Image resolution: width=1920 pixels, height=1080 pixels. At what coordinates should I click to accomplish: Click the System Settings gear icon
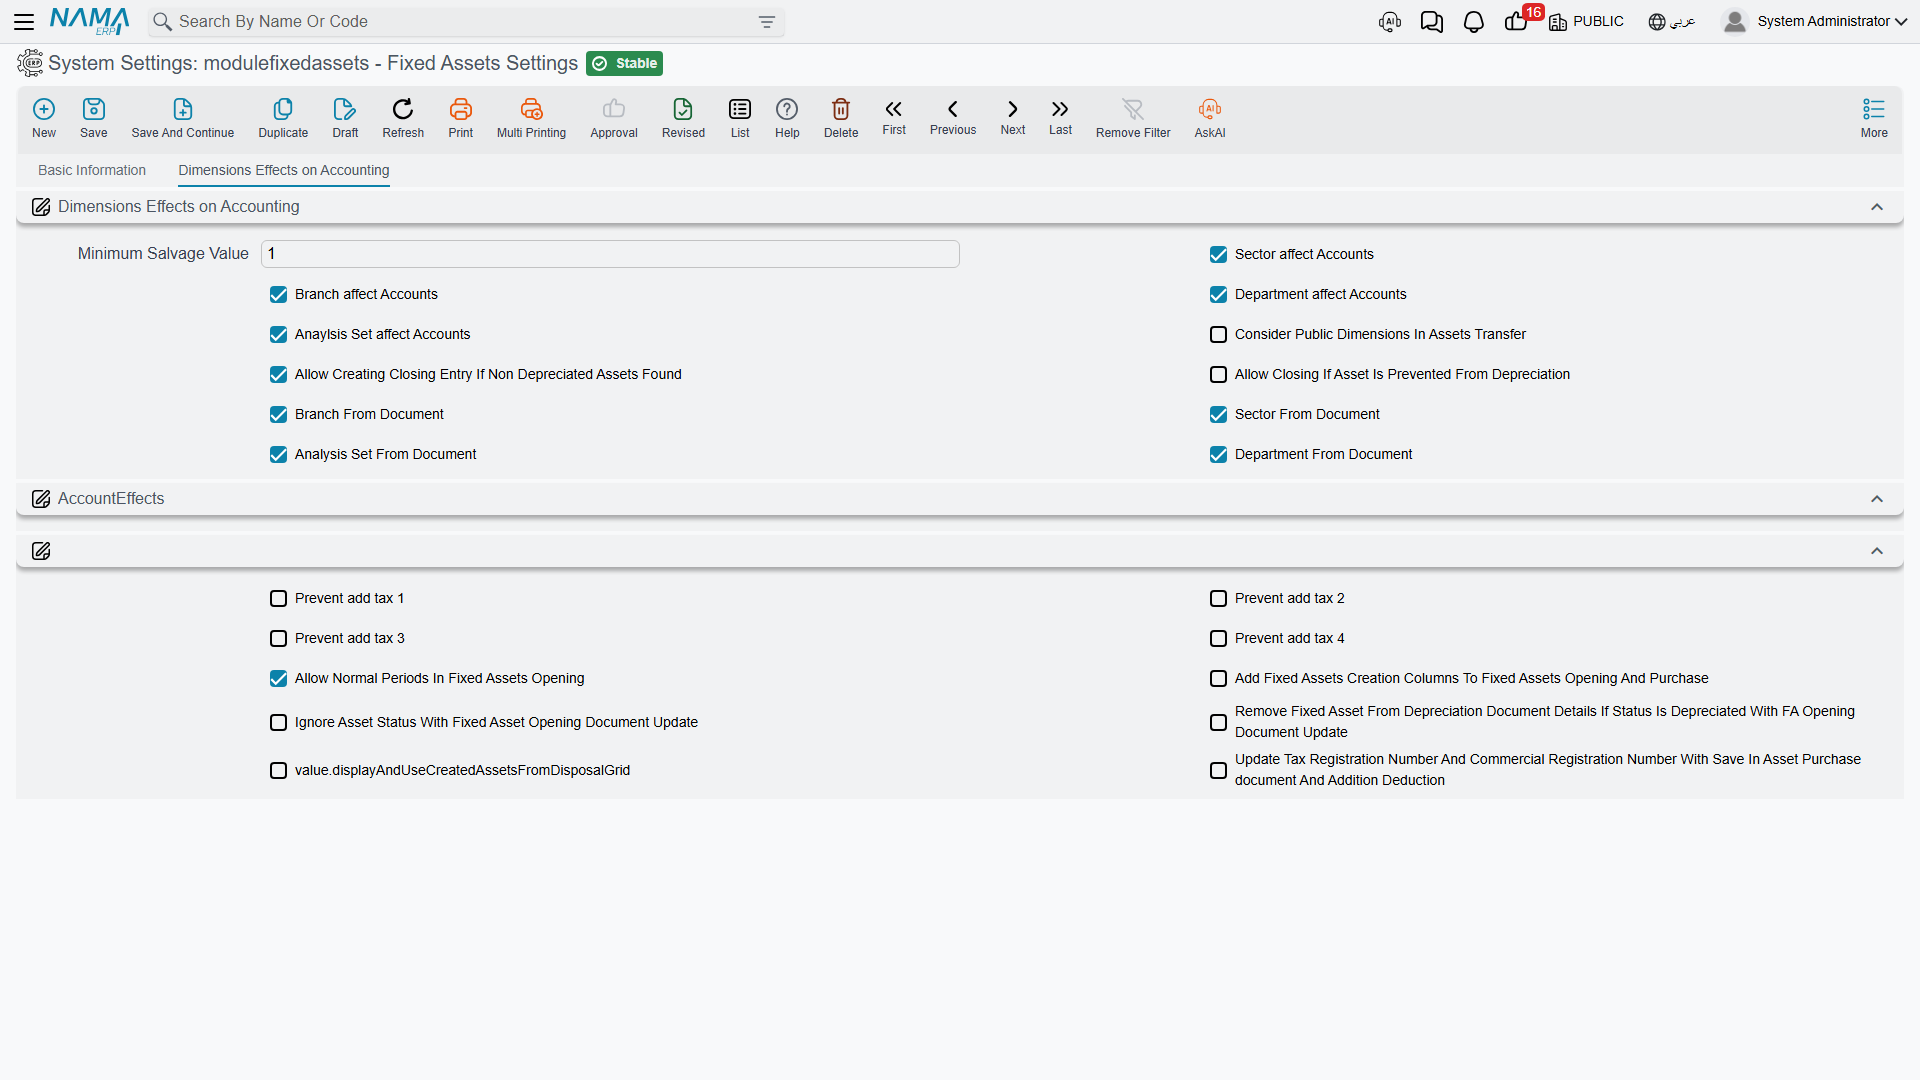tap(30, 64)
